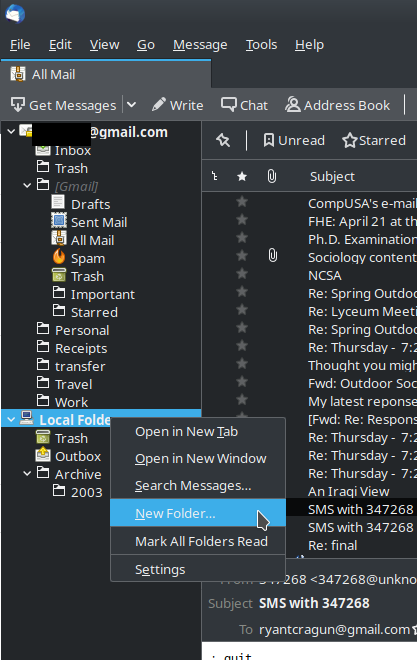Open the Address Book
The width and height of the screenshot is (417, 660).
tap(338, 105)
